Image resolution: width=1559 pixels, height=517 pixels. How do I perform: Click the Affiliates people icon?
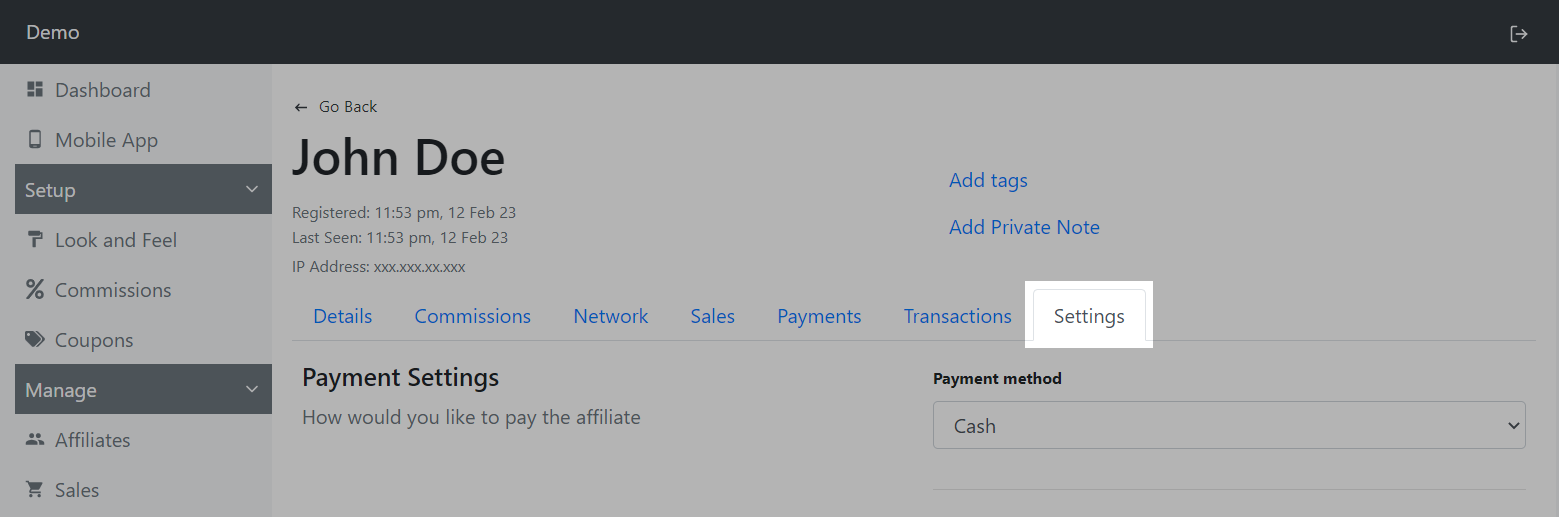pos(35,440)
